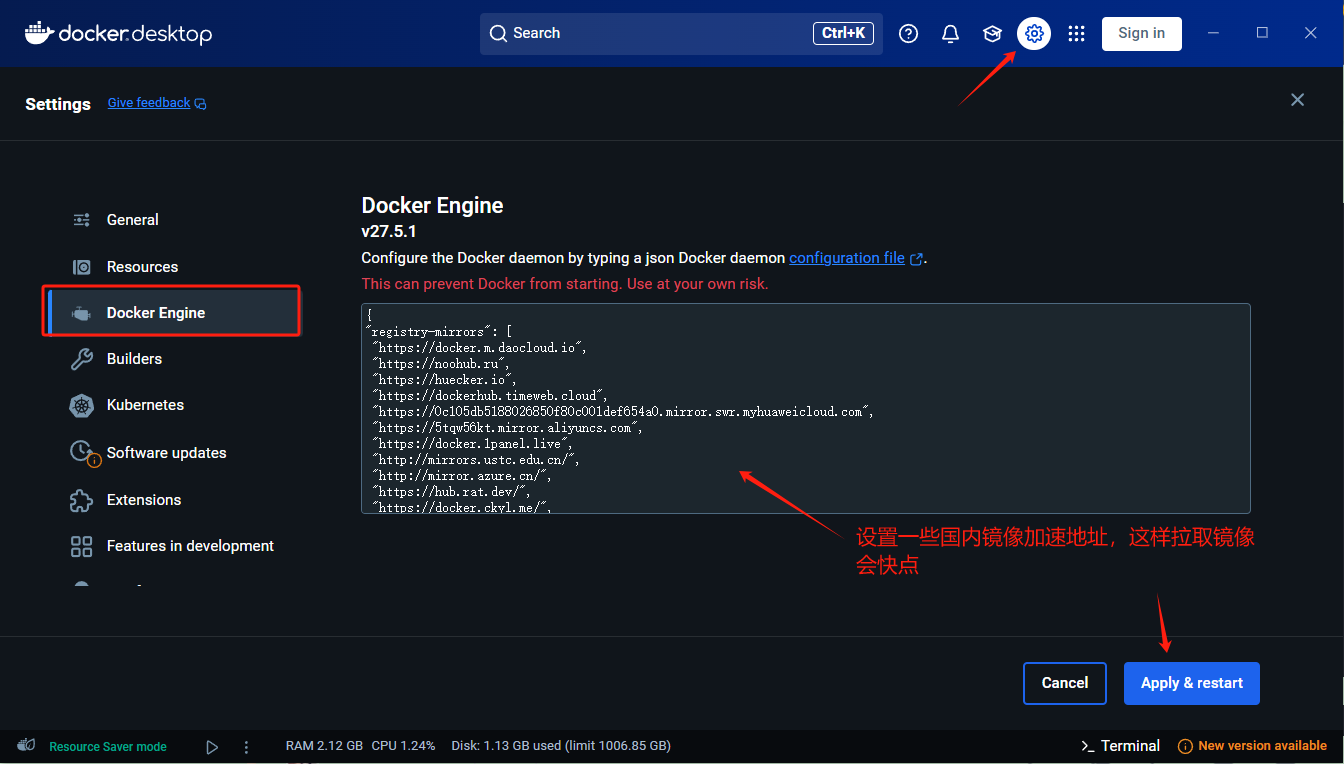
Task: Click the Resource Saver whale icon
Action: pyautogui.click(x=26, y=745)
